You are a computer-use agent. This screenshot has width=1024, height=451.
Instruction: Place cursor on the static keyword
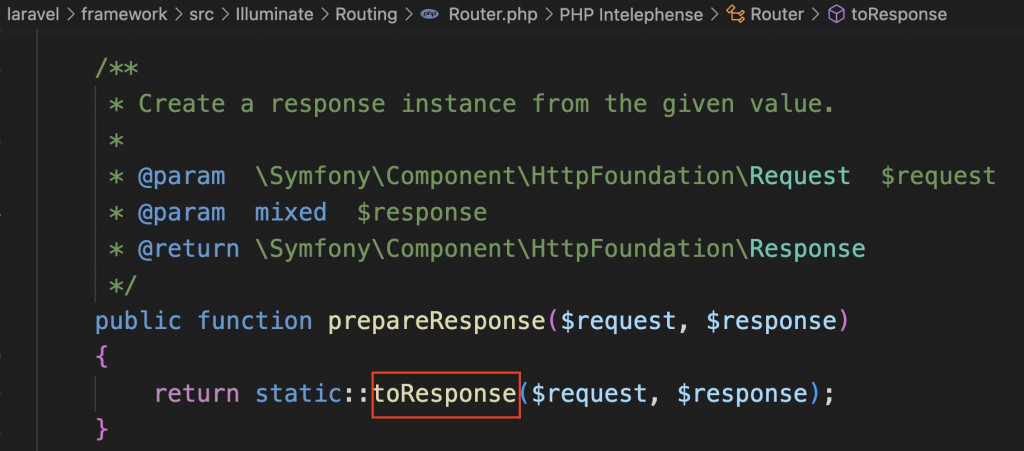(299, 394)
